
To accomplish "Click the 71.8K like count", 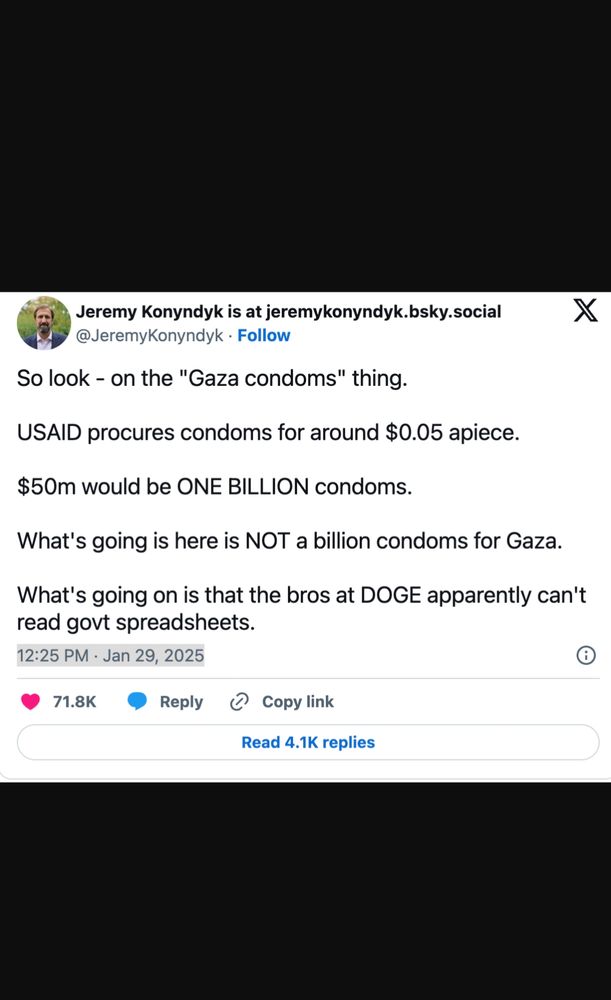I will point(75,702).
